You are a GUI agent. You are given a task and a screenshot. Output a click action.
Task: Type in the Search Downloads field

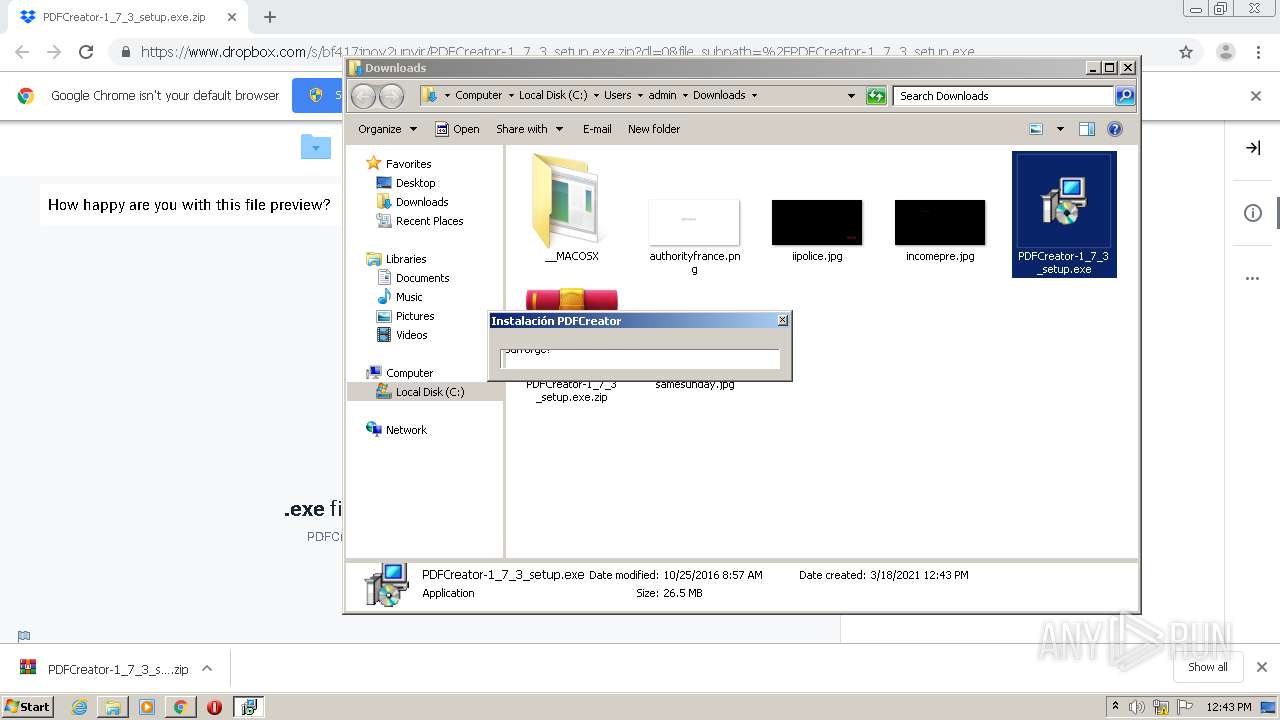click(1003, 96)
